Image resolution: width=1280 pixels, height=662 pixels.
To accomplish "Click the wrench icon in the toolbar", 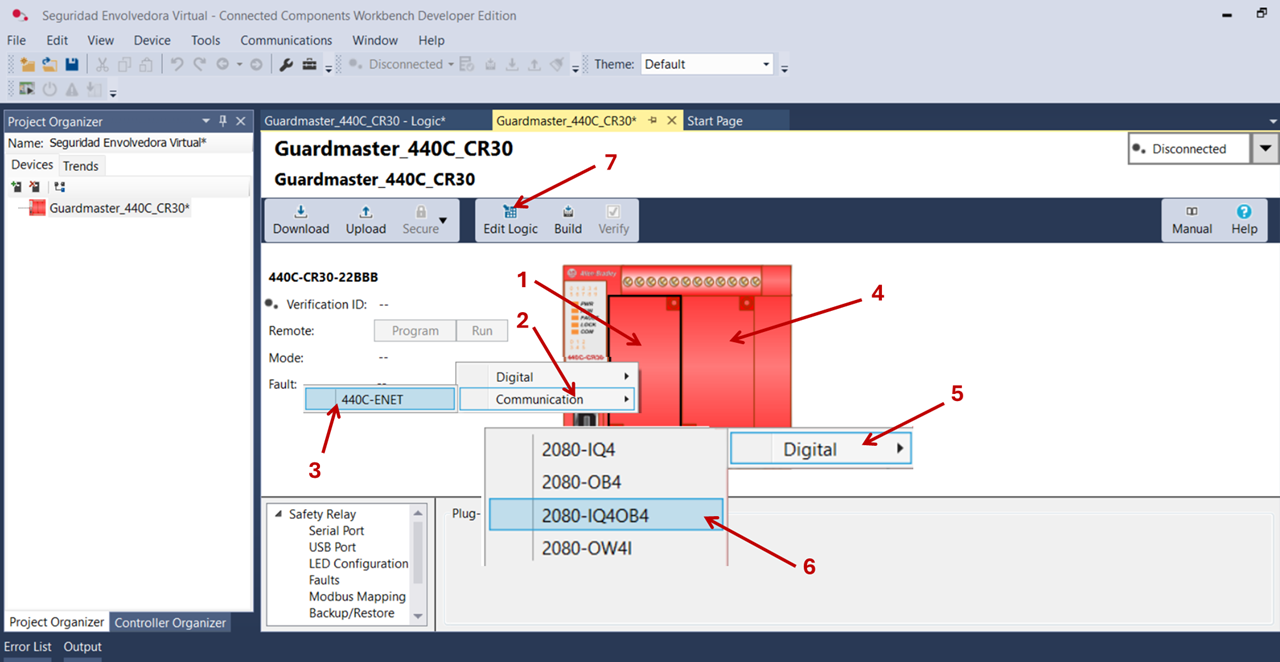I will coord(286,64).
